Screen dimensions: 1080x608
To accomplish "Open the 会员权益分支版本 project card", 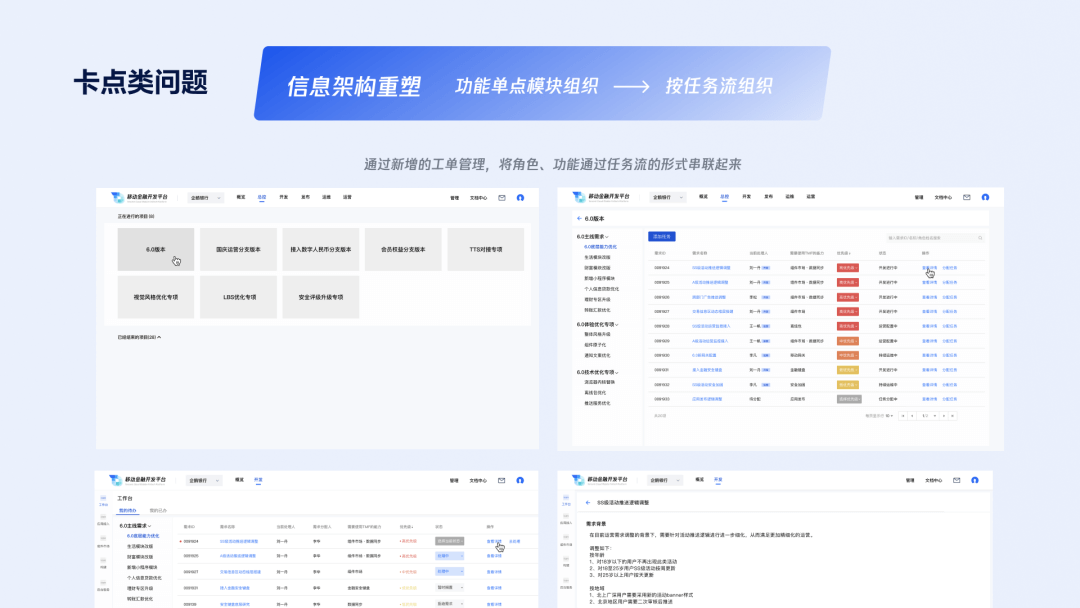I will (x=404, y=249).
